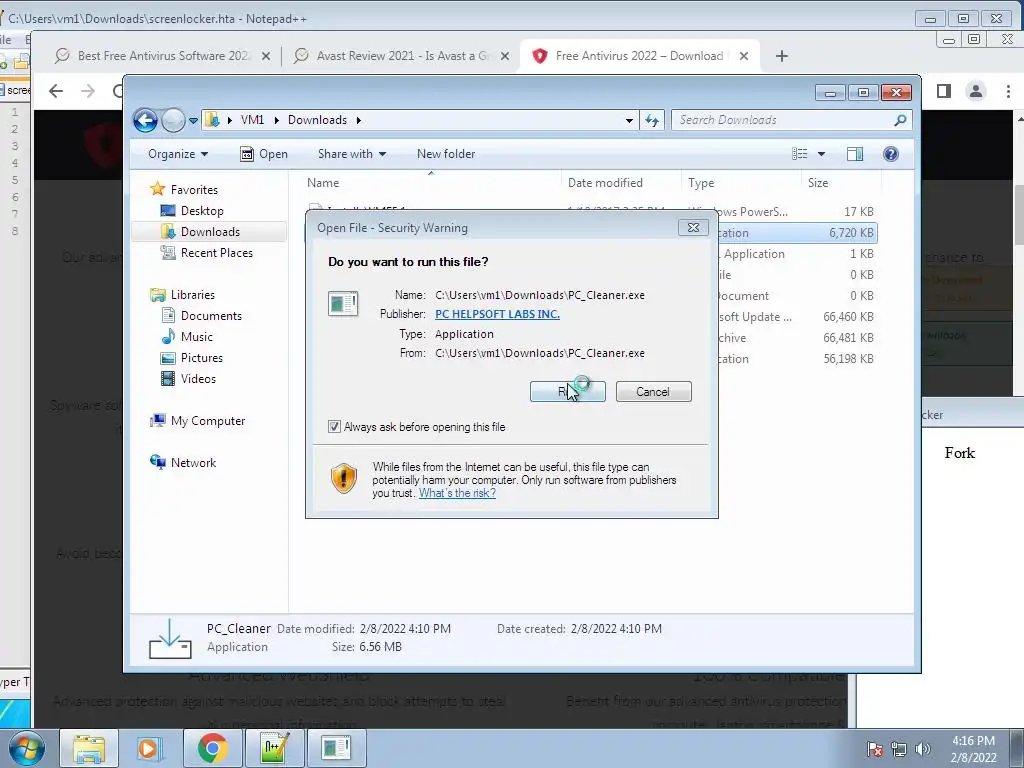Open the view options dropdown arrow
The height and width of the screenshot is (768, 1024).
tap(822, 154)
